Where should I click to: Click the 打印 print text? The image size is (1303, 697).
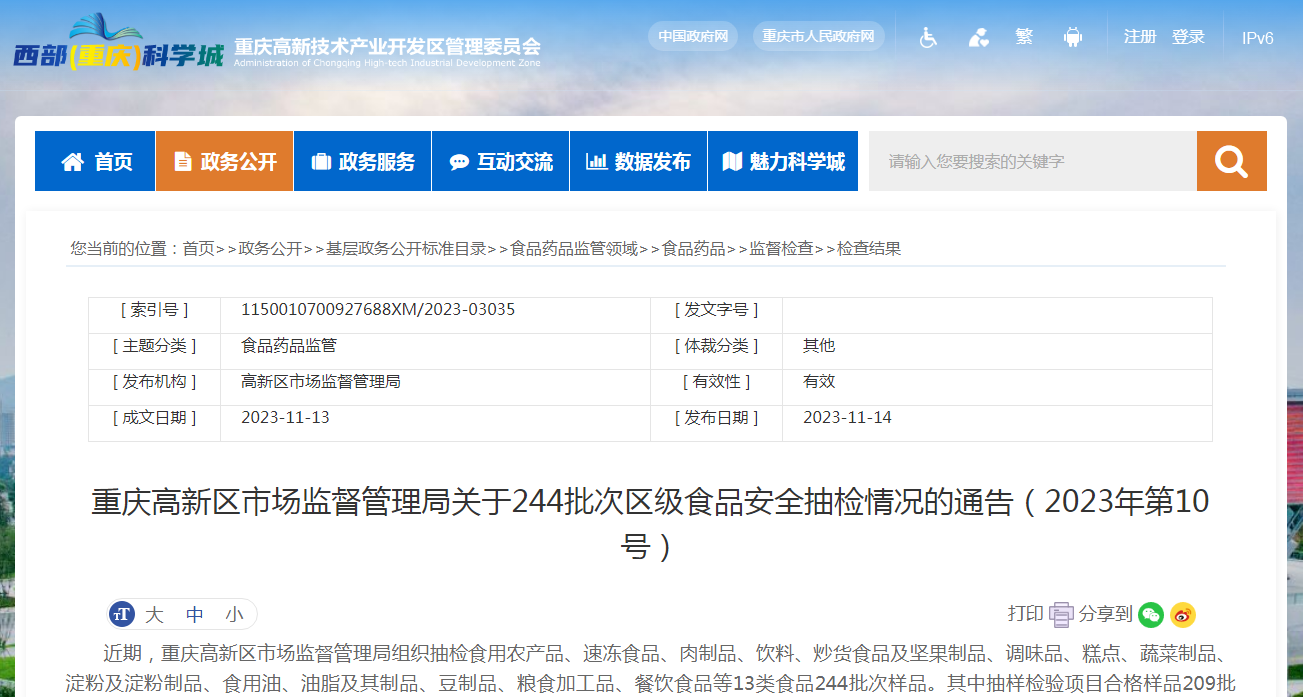(1025, 614)
